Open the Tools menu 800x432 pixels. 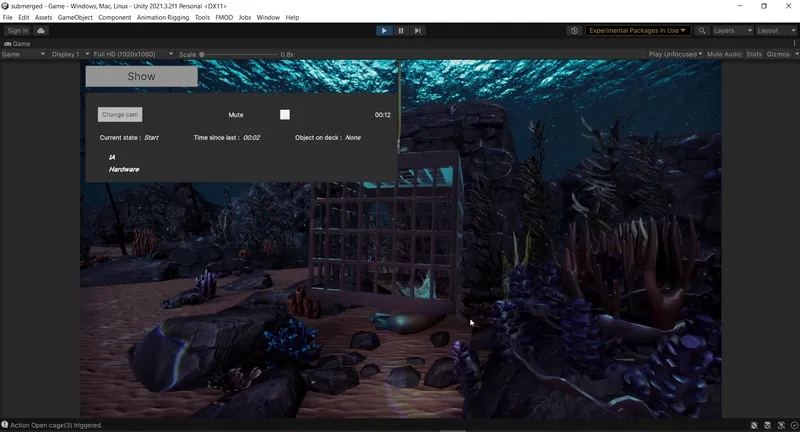(202, 17)
